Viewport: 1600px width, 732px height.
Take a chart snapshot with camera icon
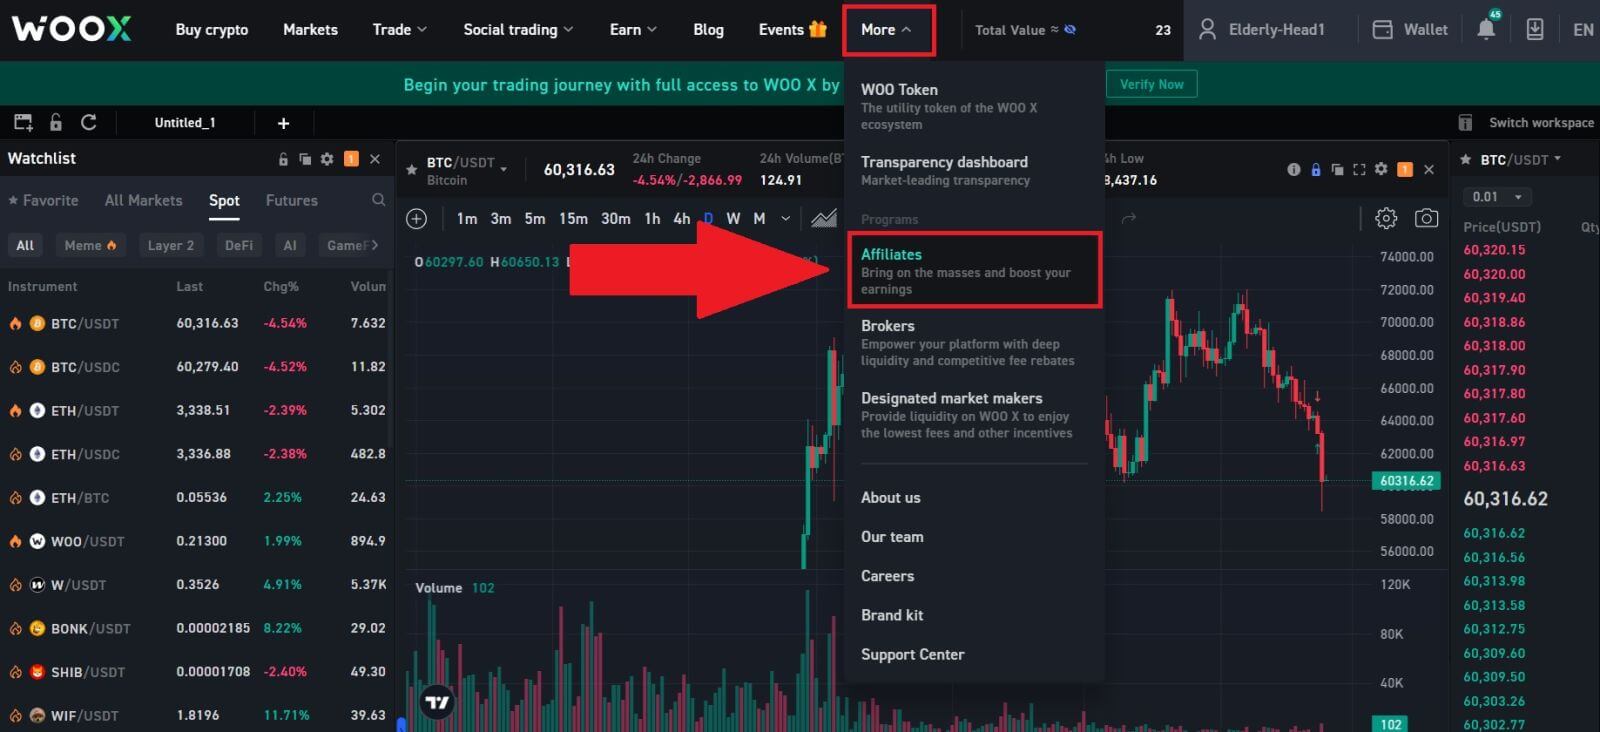pyautogui.click(x=1426, y=218)
